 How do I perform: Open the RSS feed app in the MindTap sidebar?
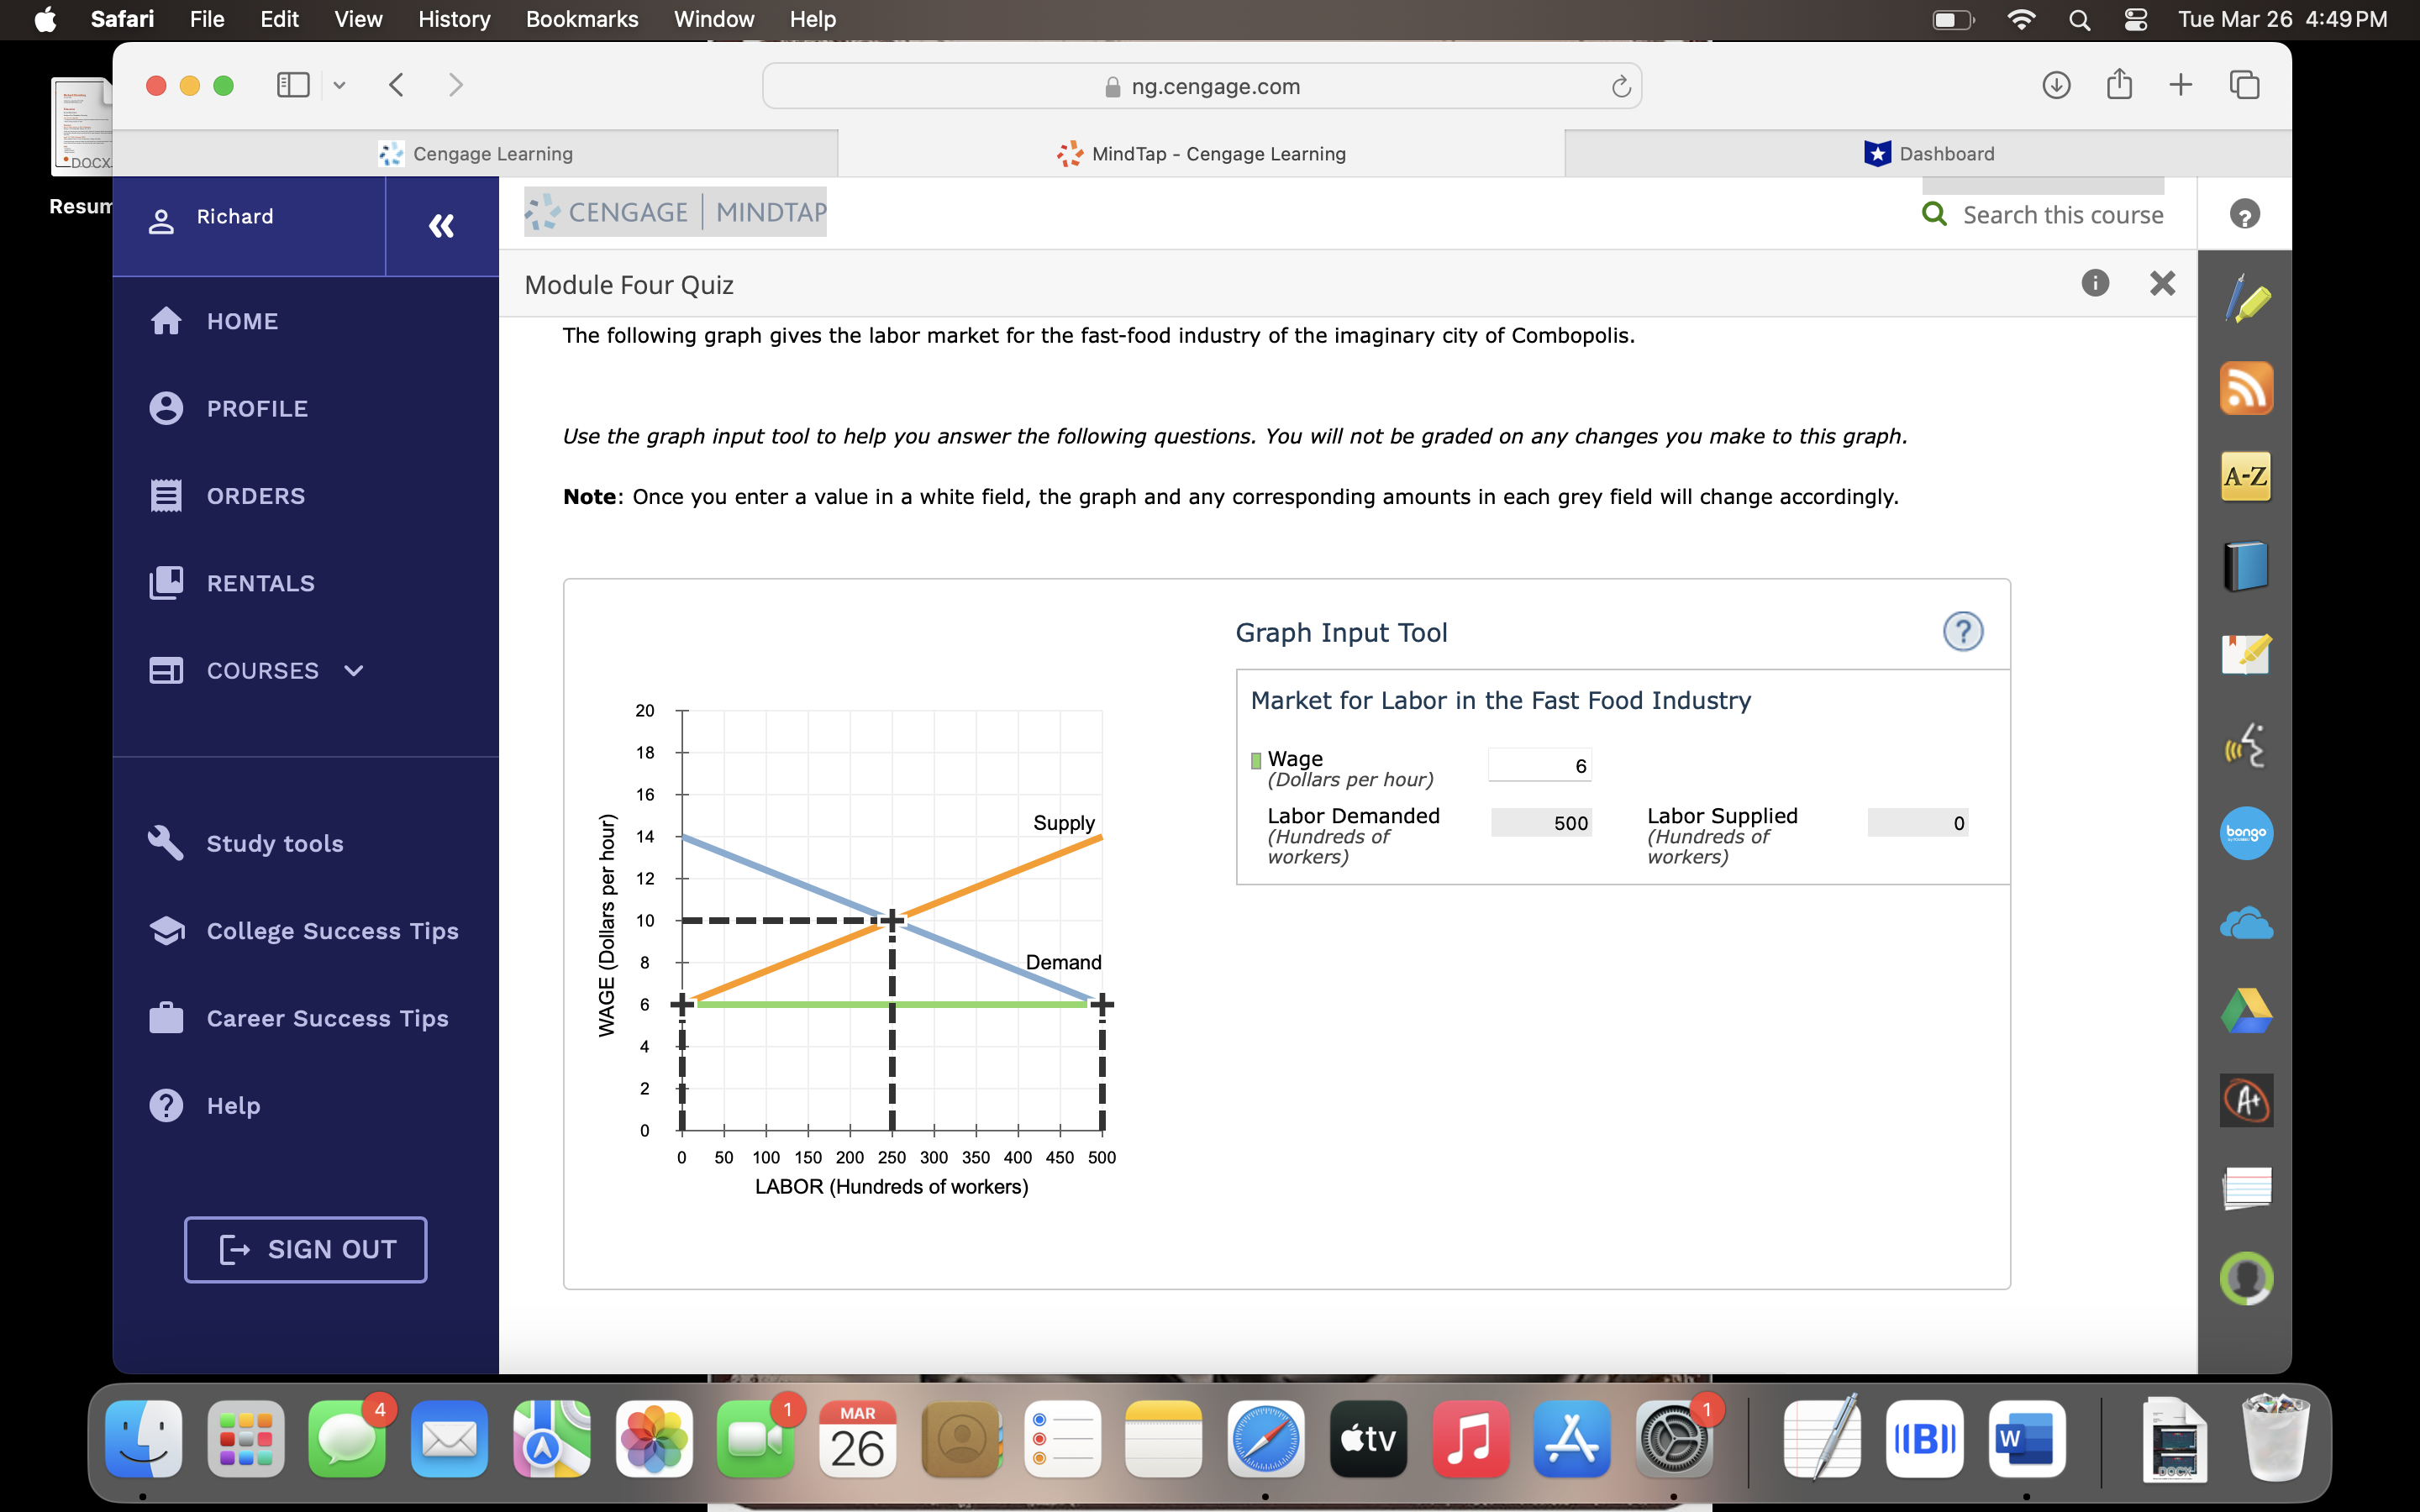(x=2247, y=388)
